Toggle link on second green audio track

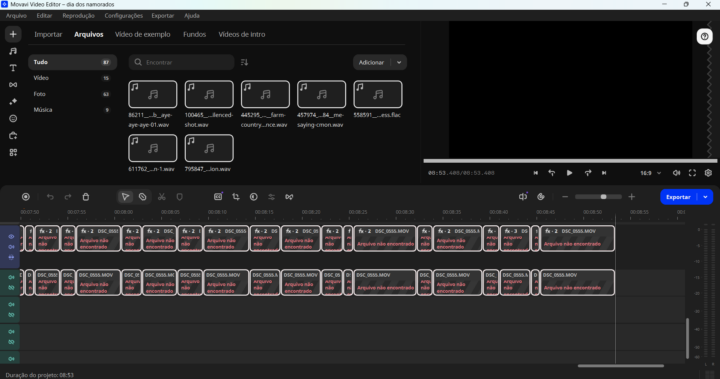coord(11,315)
